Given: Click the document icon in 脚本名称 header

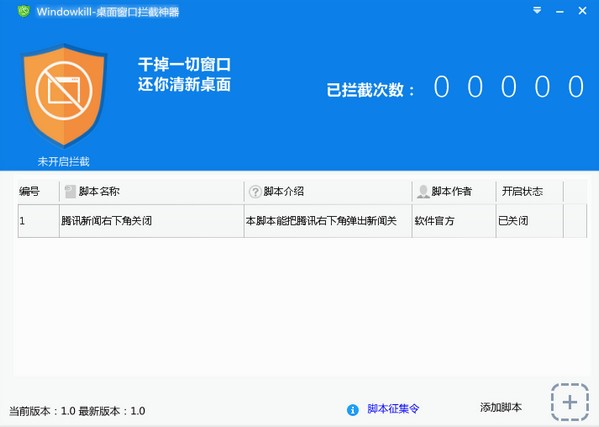Looking at the screenshot, I should tap(70, 191).
